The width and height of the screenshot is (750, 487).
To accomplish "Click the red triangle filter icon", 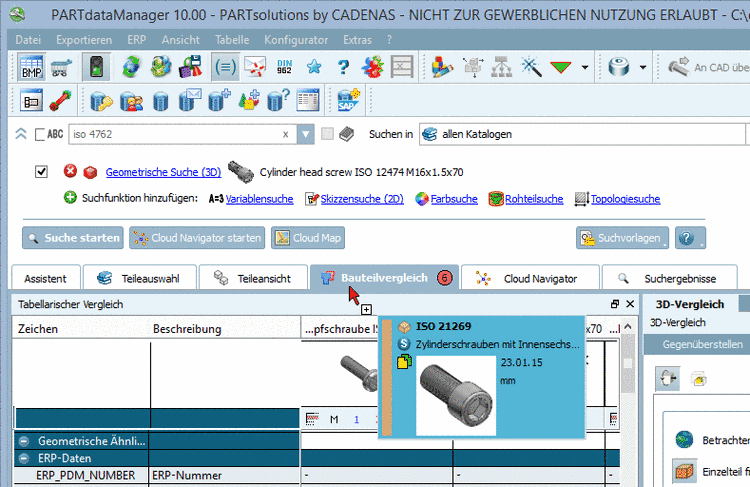I will coord(561,67).
